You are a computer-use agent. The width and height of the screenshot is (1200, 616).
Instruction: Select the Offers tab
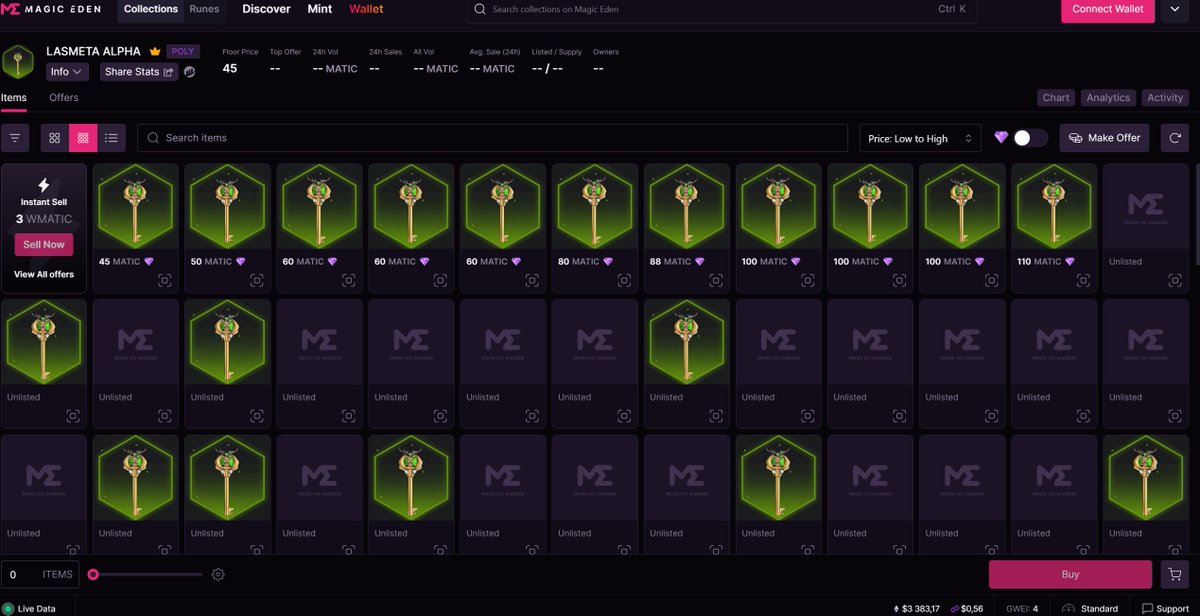pyautogui.click(x=64, y=98)
